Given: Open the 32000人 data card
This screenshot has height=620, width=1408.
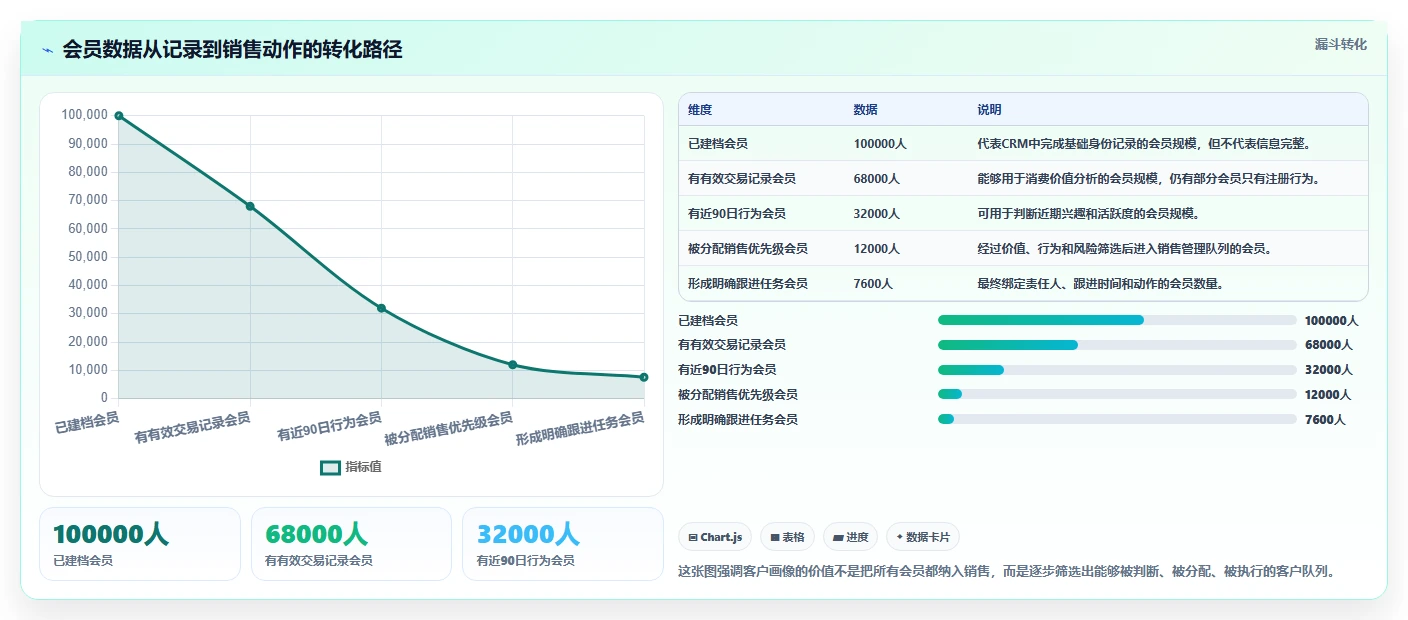Looking at the screenshot, I should (x=563, y=544).
